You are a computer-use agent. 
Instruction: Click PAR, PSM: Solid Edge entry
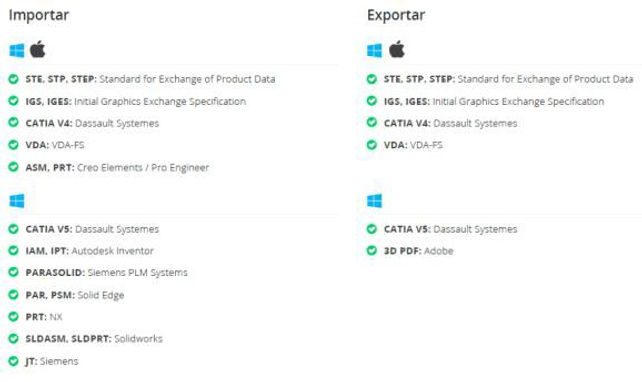point(75,295)
